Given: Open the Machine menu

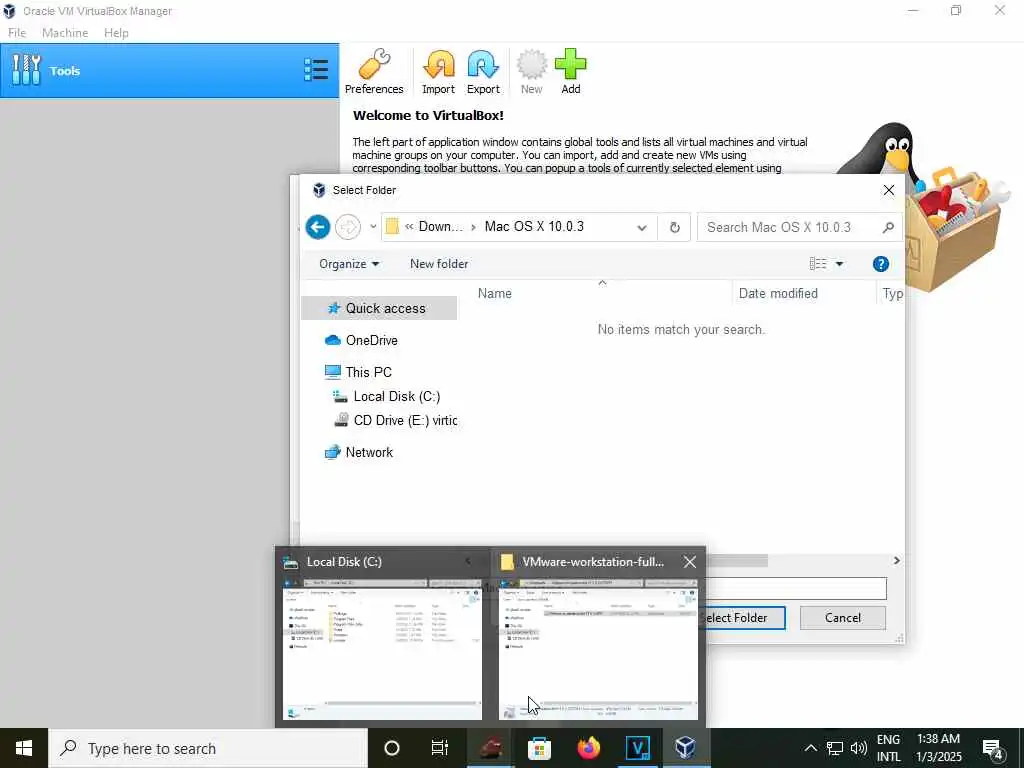Looking at the screenshot, I should point(65,33).
